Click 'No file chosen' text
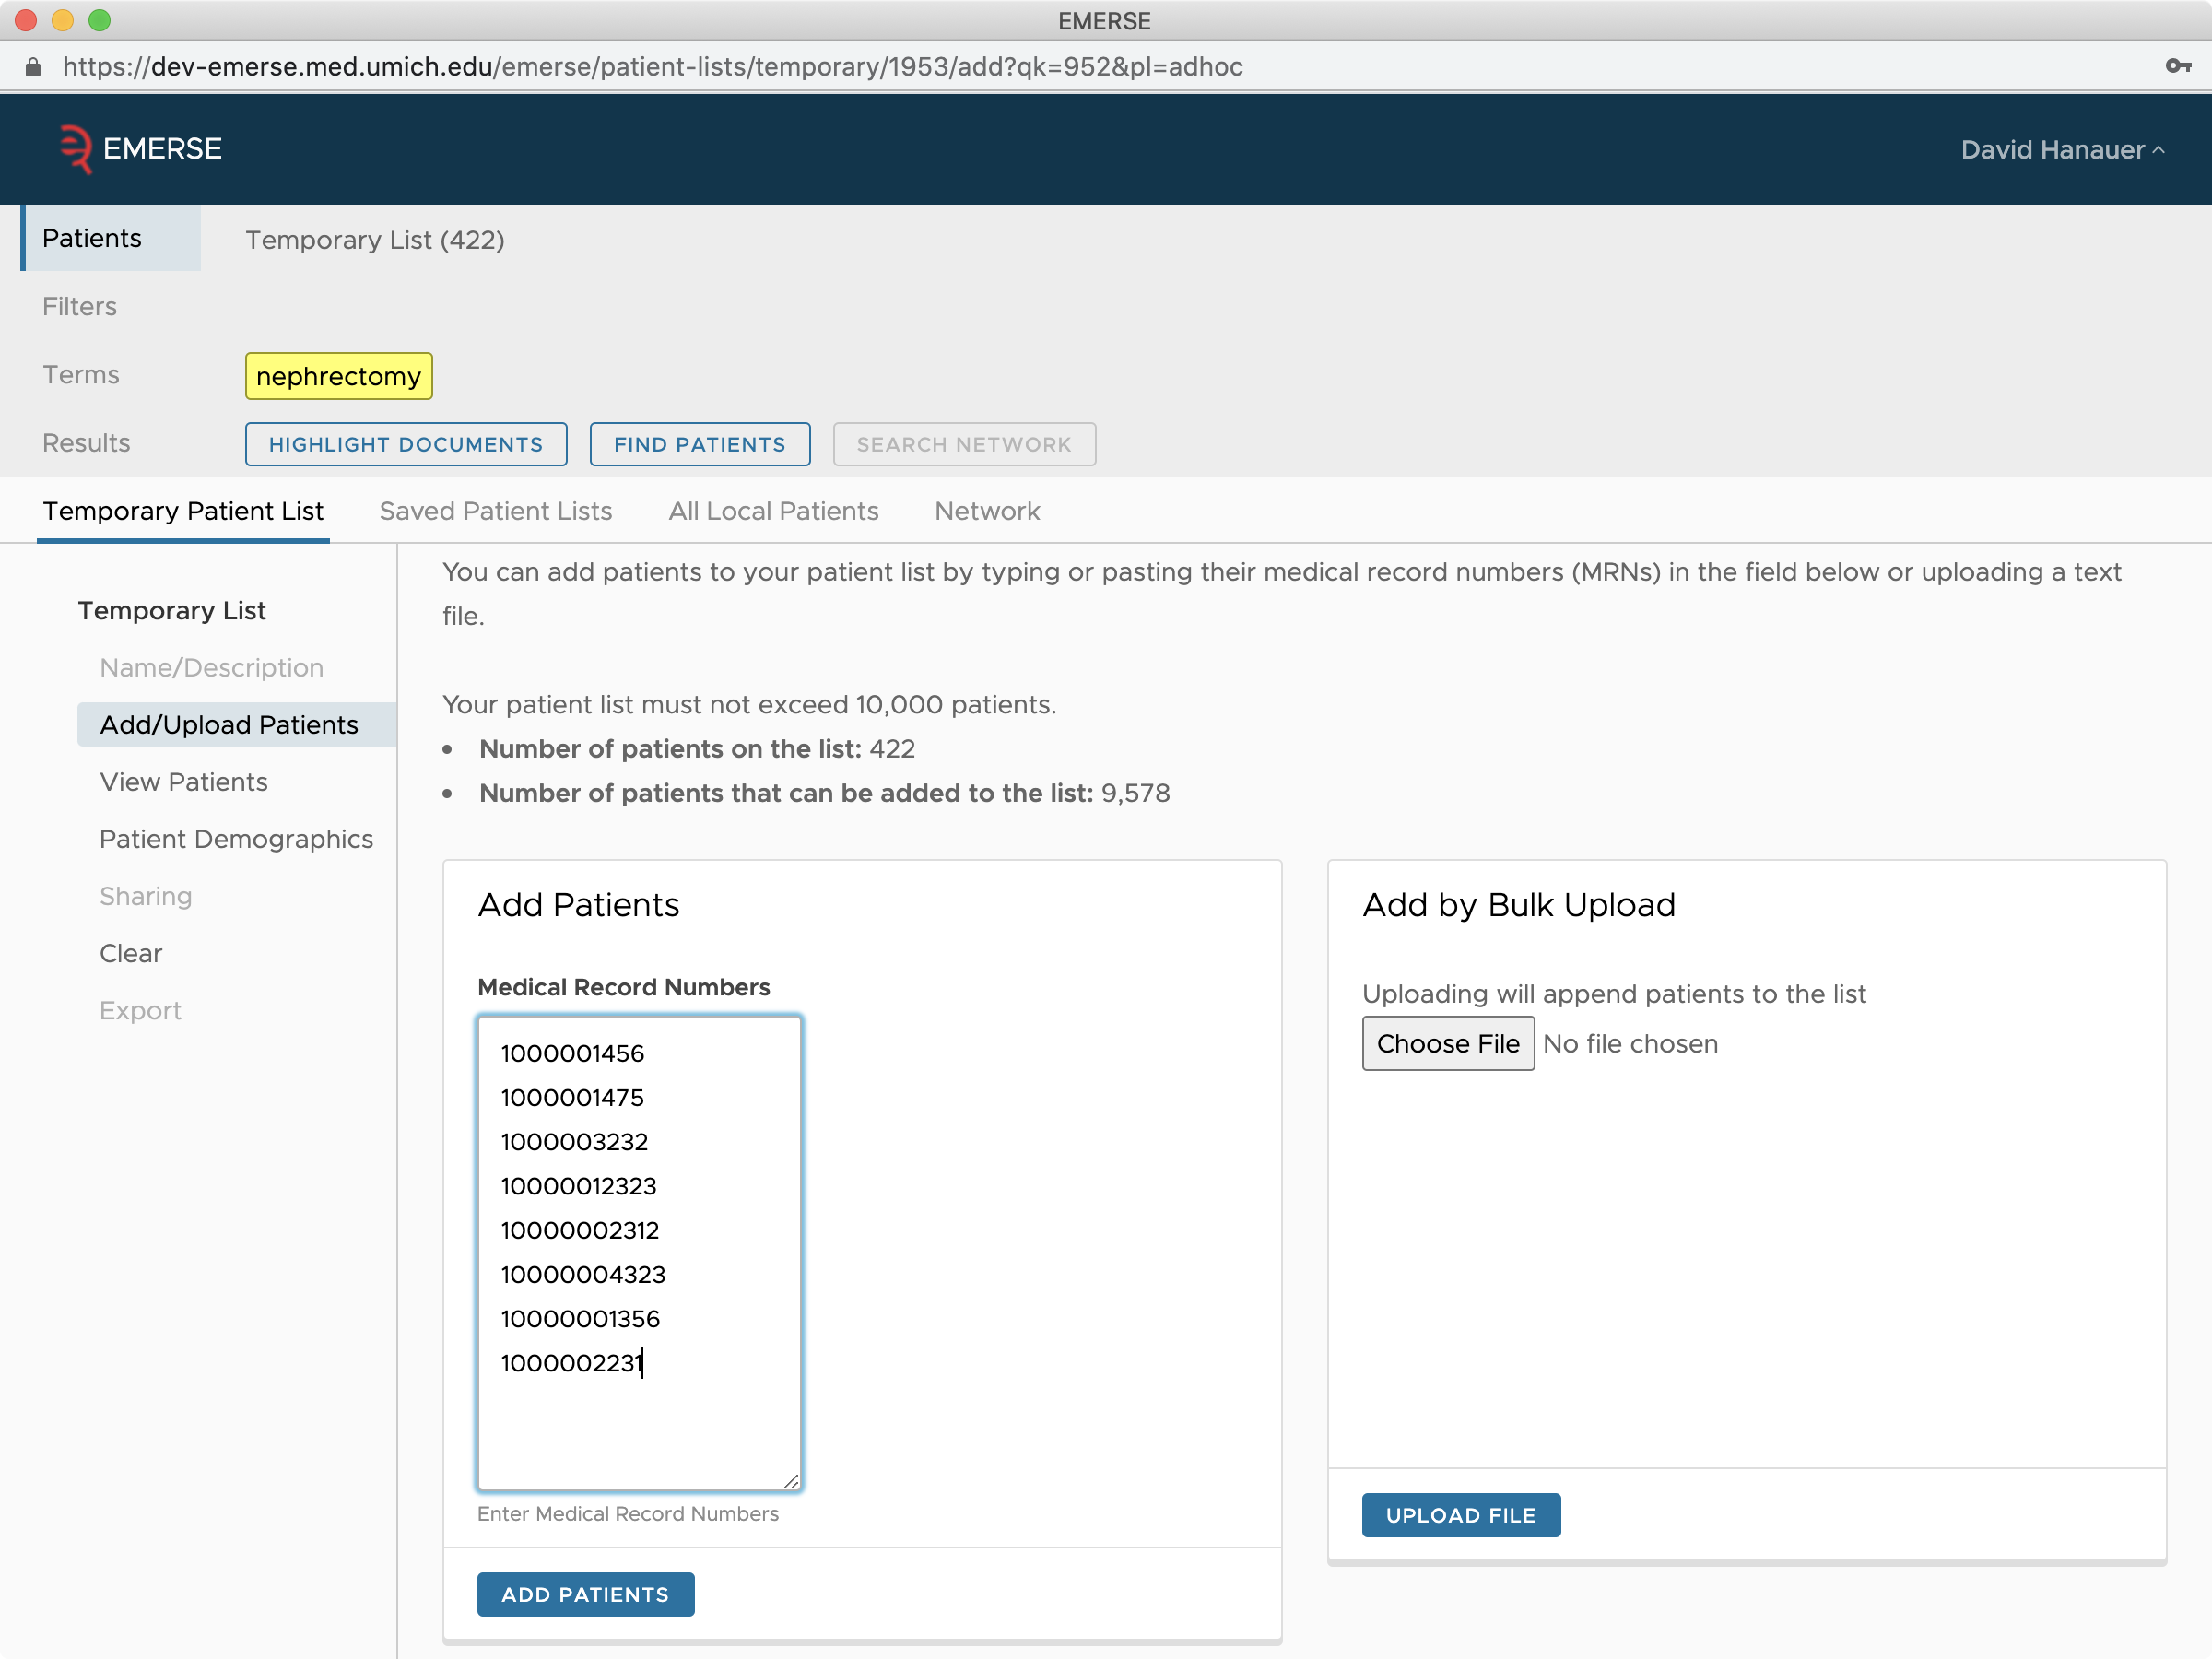Viewport: 2212px width, 1659px height. [x=1630, y=1043]
